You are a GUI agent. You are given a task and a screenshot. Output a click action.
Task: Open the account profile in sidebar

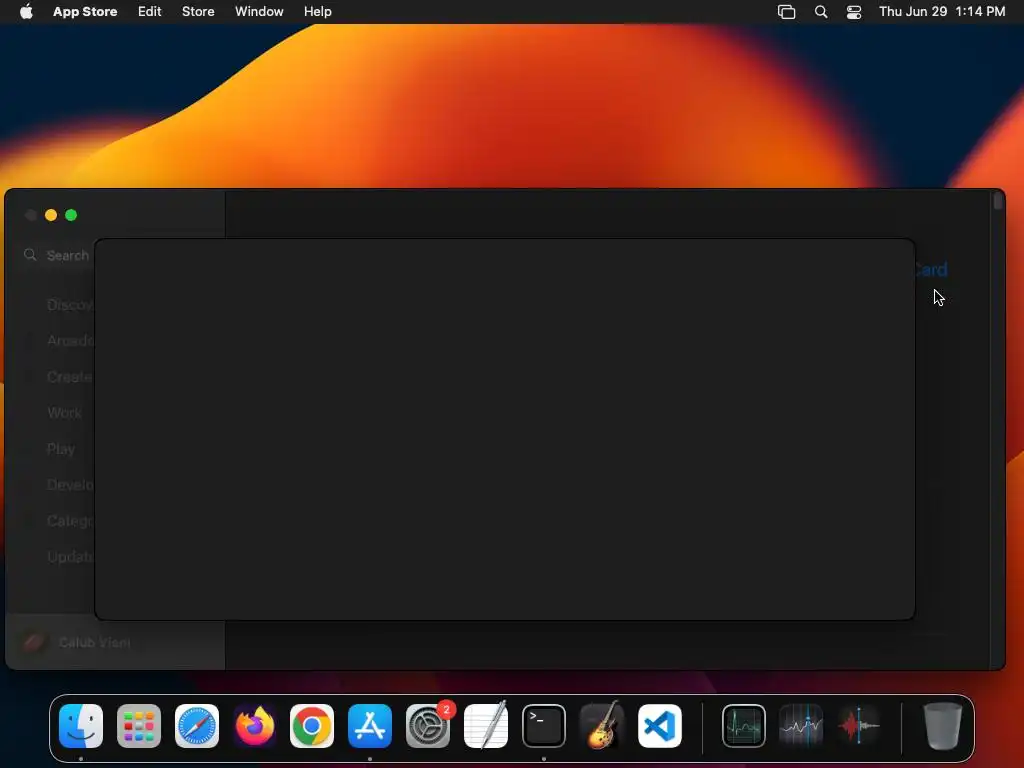pyautogui.click(x=76, y=643)
